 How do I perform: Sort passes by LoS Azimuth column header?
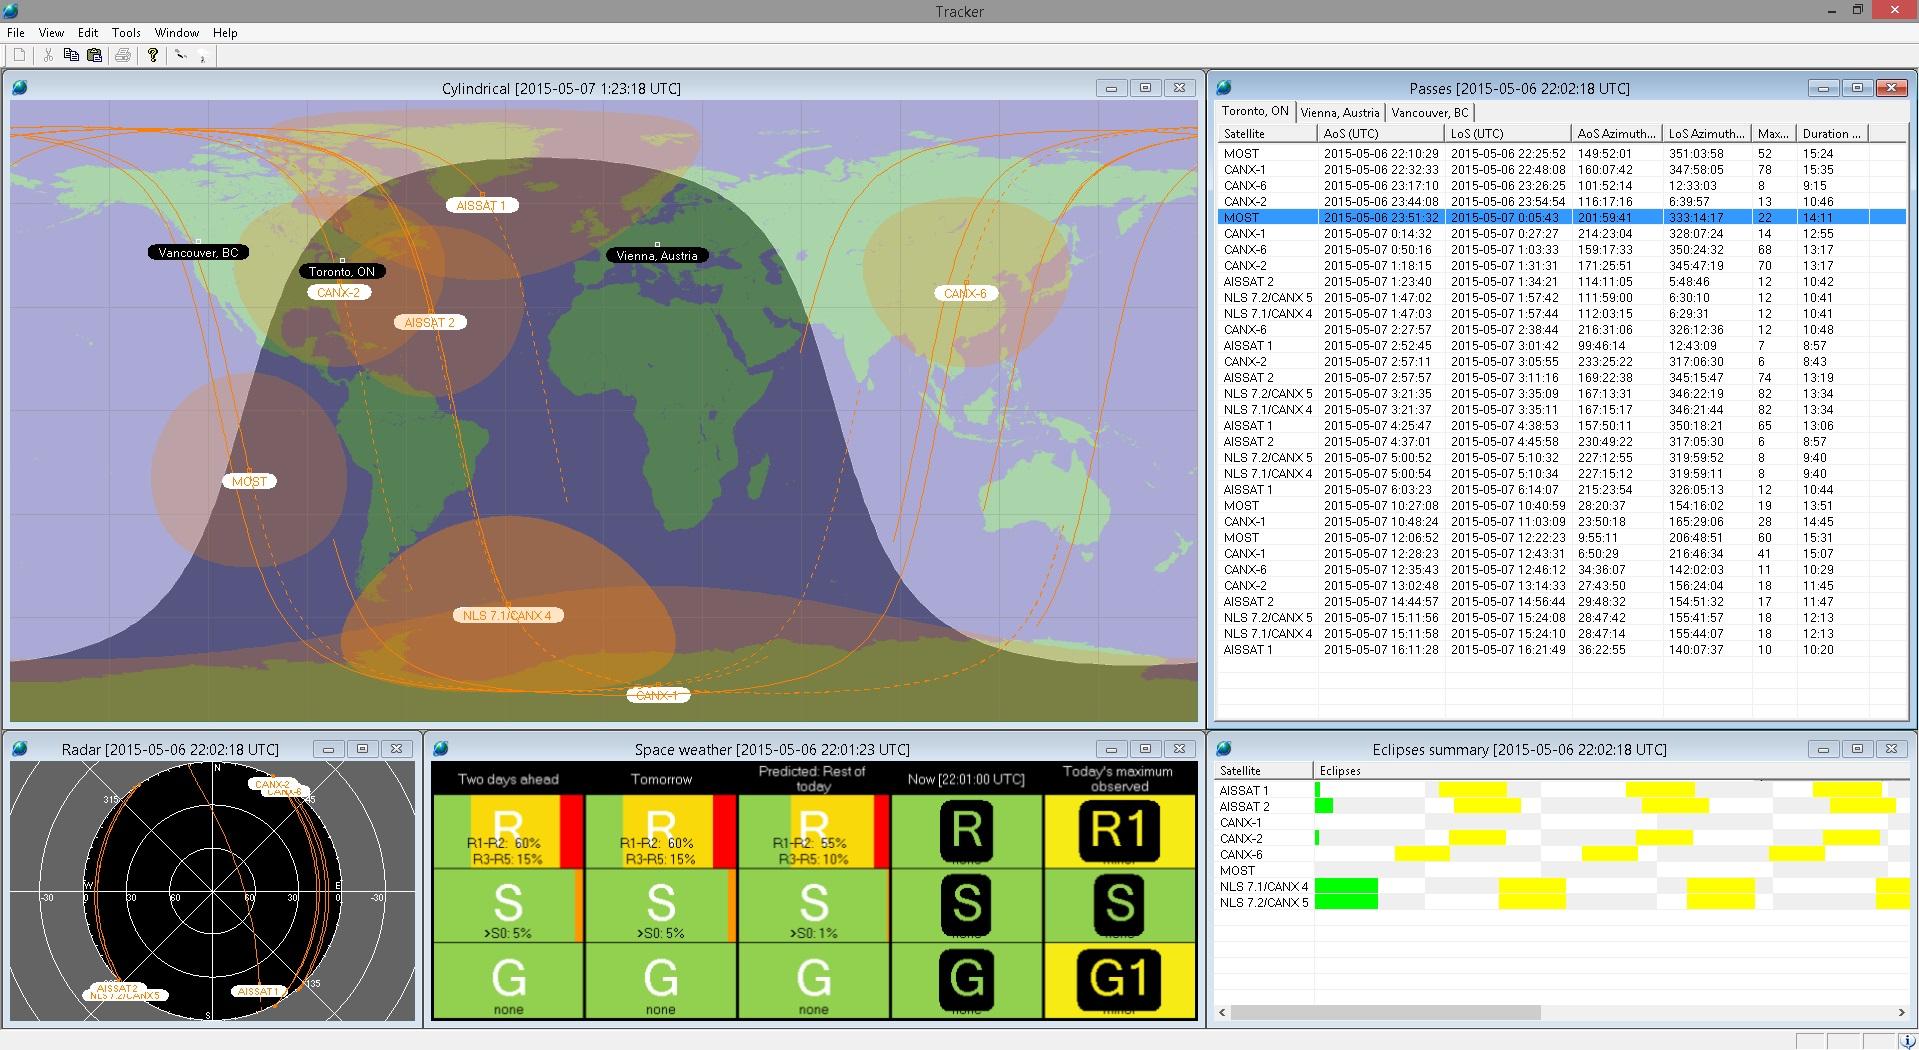coord(1706,133)
